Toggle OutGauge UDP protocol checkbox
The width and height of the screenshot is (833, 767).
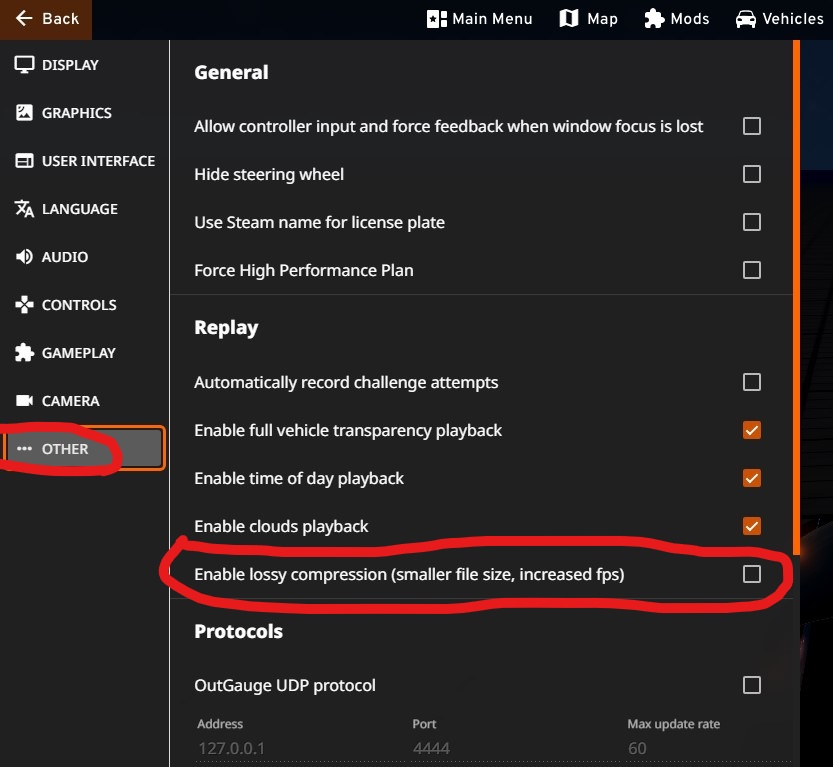coord(752,685)
